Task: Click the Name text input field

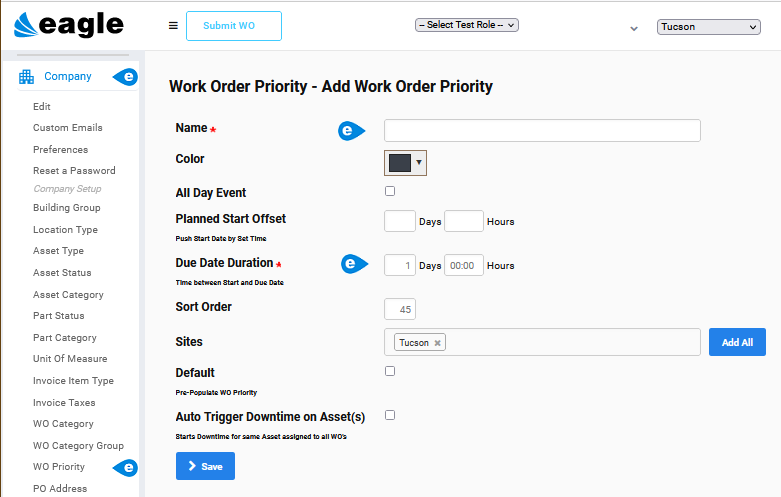Action: click(x=542, y=130)
